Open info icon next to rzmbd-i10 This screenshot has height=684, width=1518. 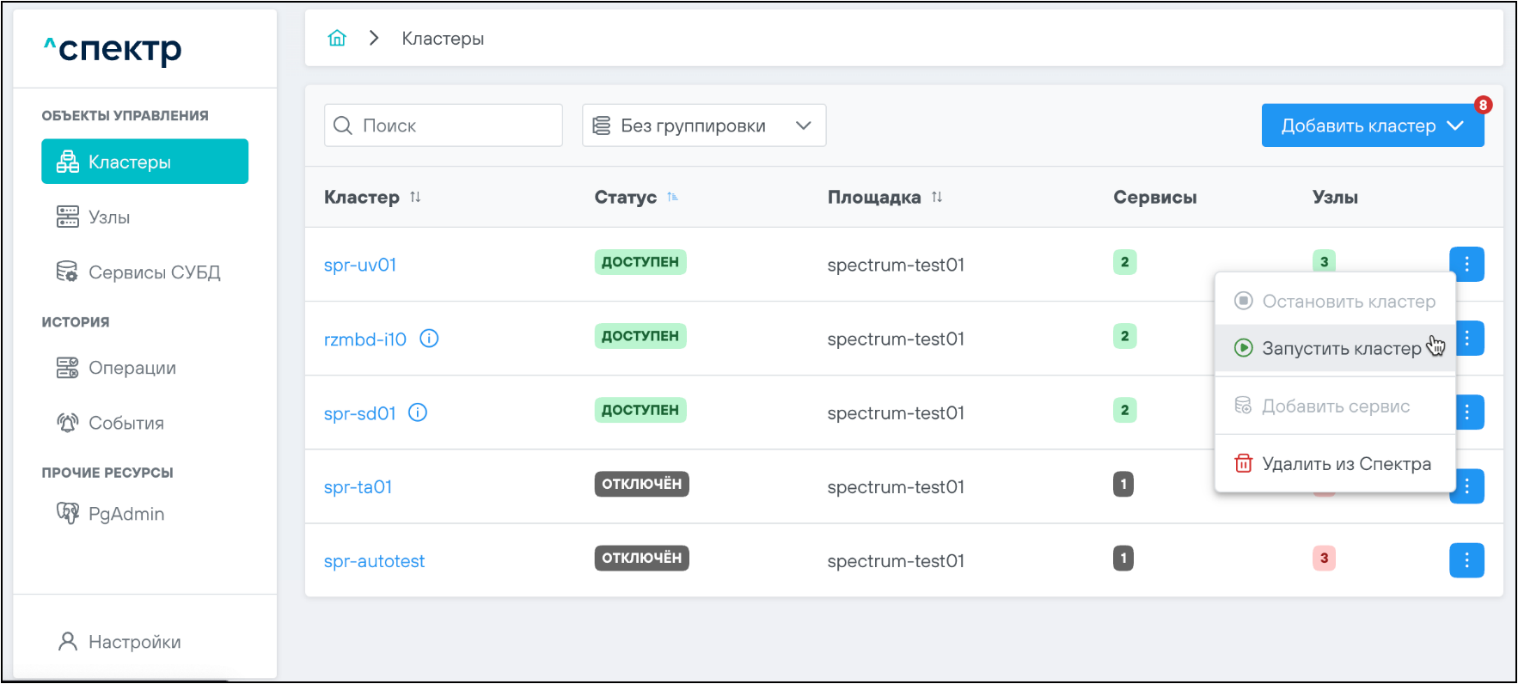click(x=429, y=339)
